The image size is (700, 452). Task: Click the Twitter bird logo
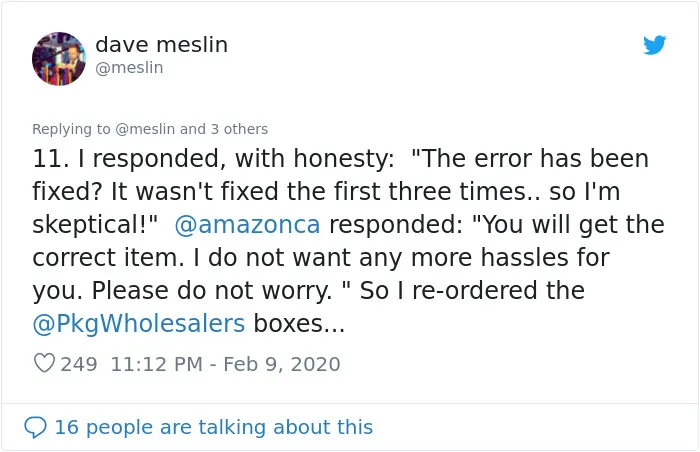(x=654, y=45)
